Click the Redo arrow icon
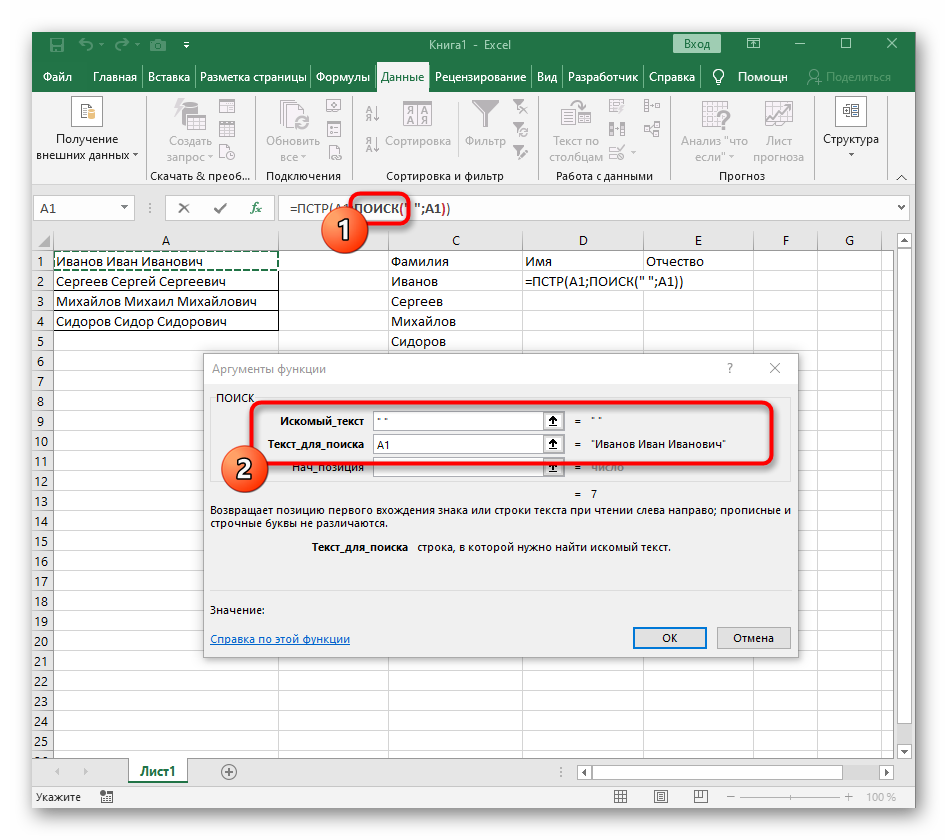The height and width of the screenshot is (840, 948). click(122, 45)
